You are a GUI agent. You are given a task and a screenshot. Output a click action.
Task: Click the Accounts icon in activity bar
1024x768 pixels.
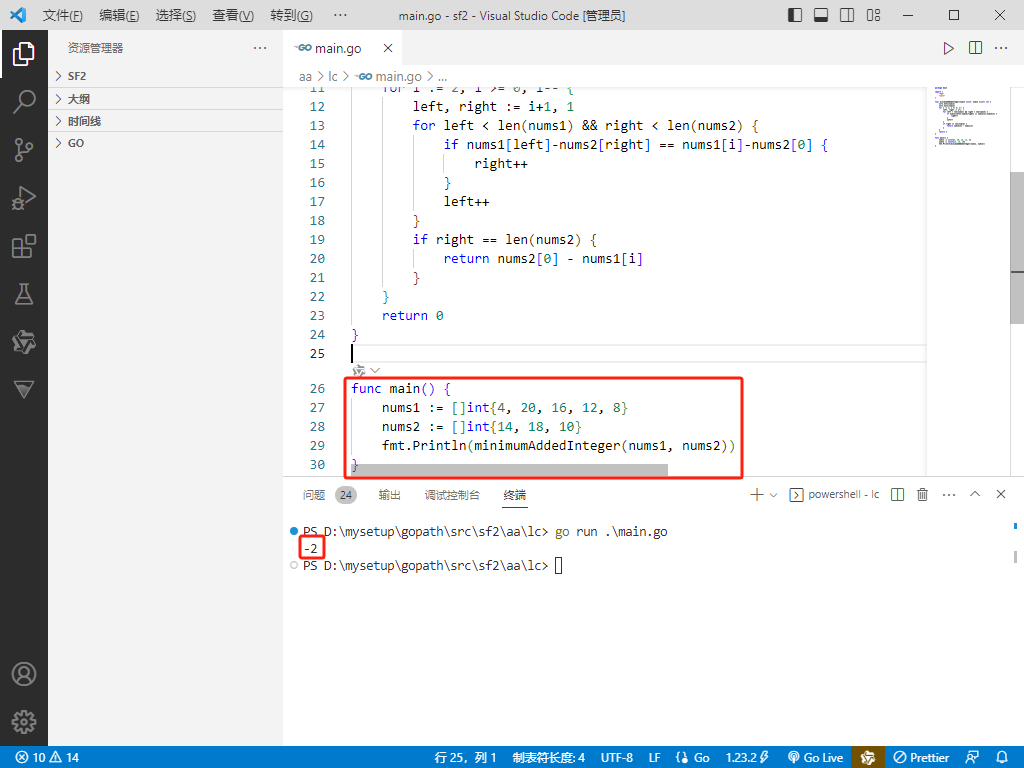coord(24,674)
